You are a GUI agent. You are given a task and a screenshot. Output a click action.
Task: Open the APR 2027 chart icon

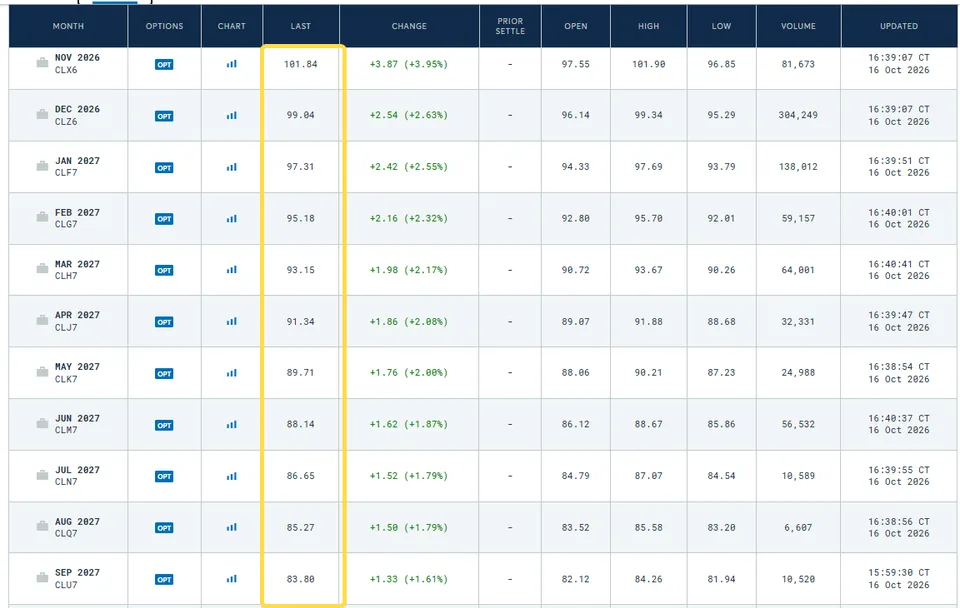[x=231, y=321]
